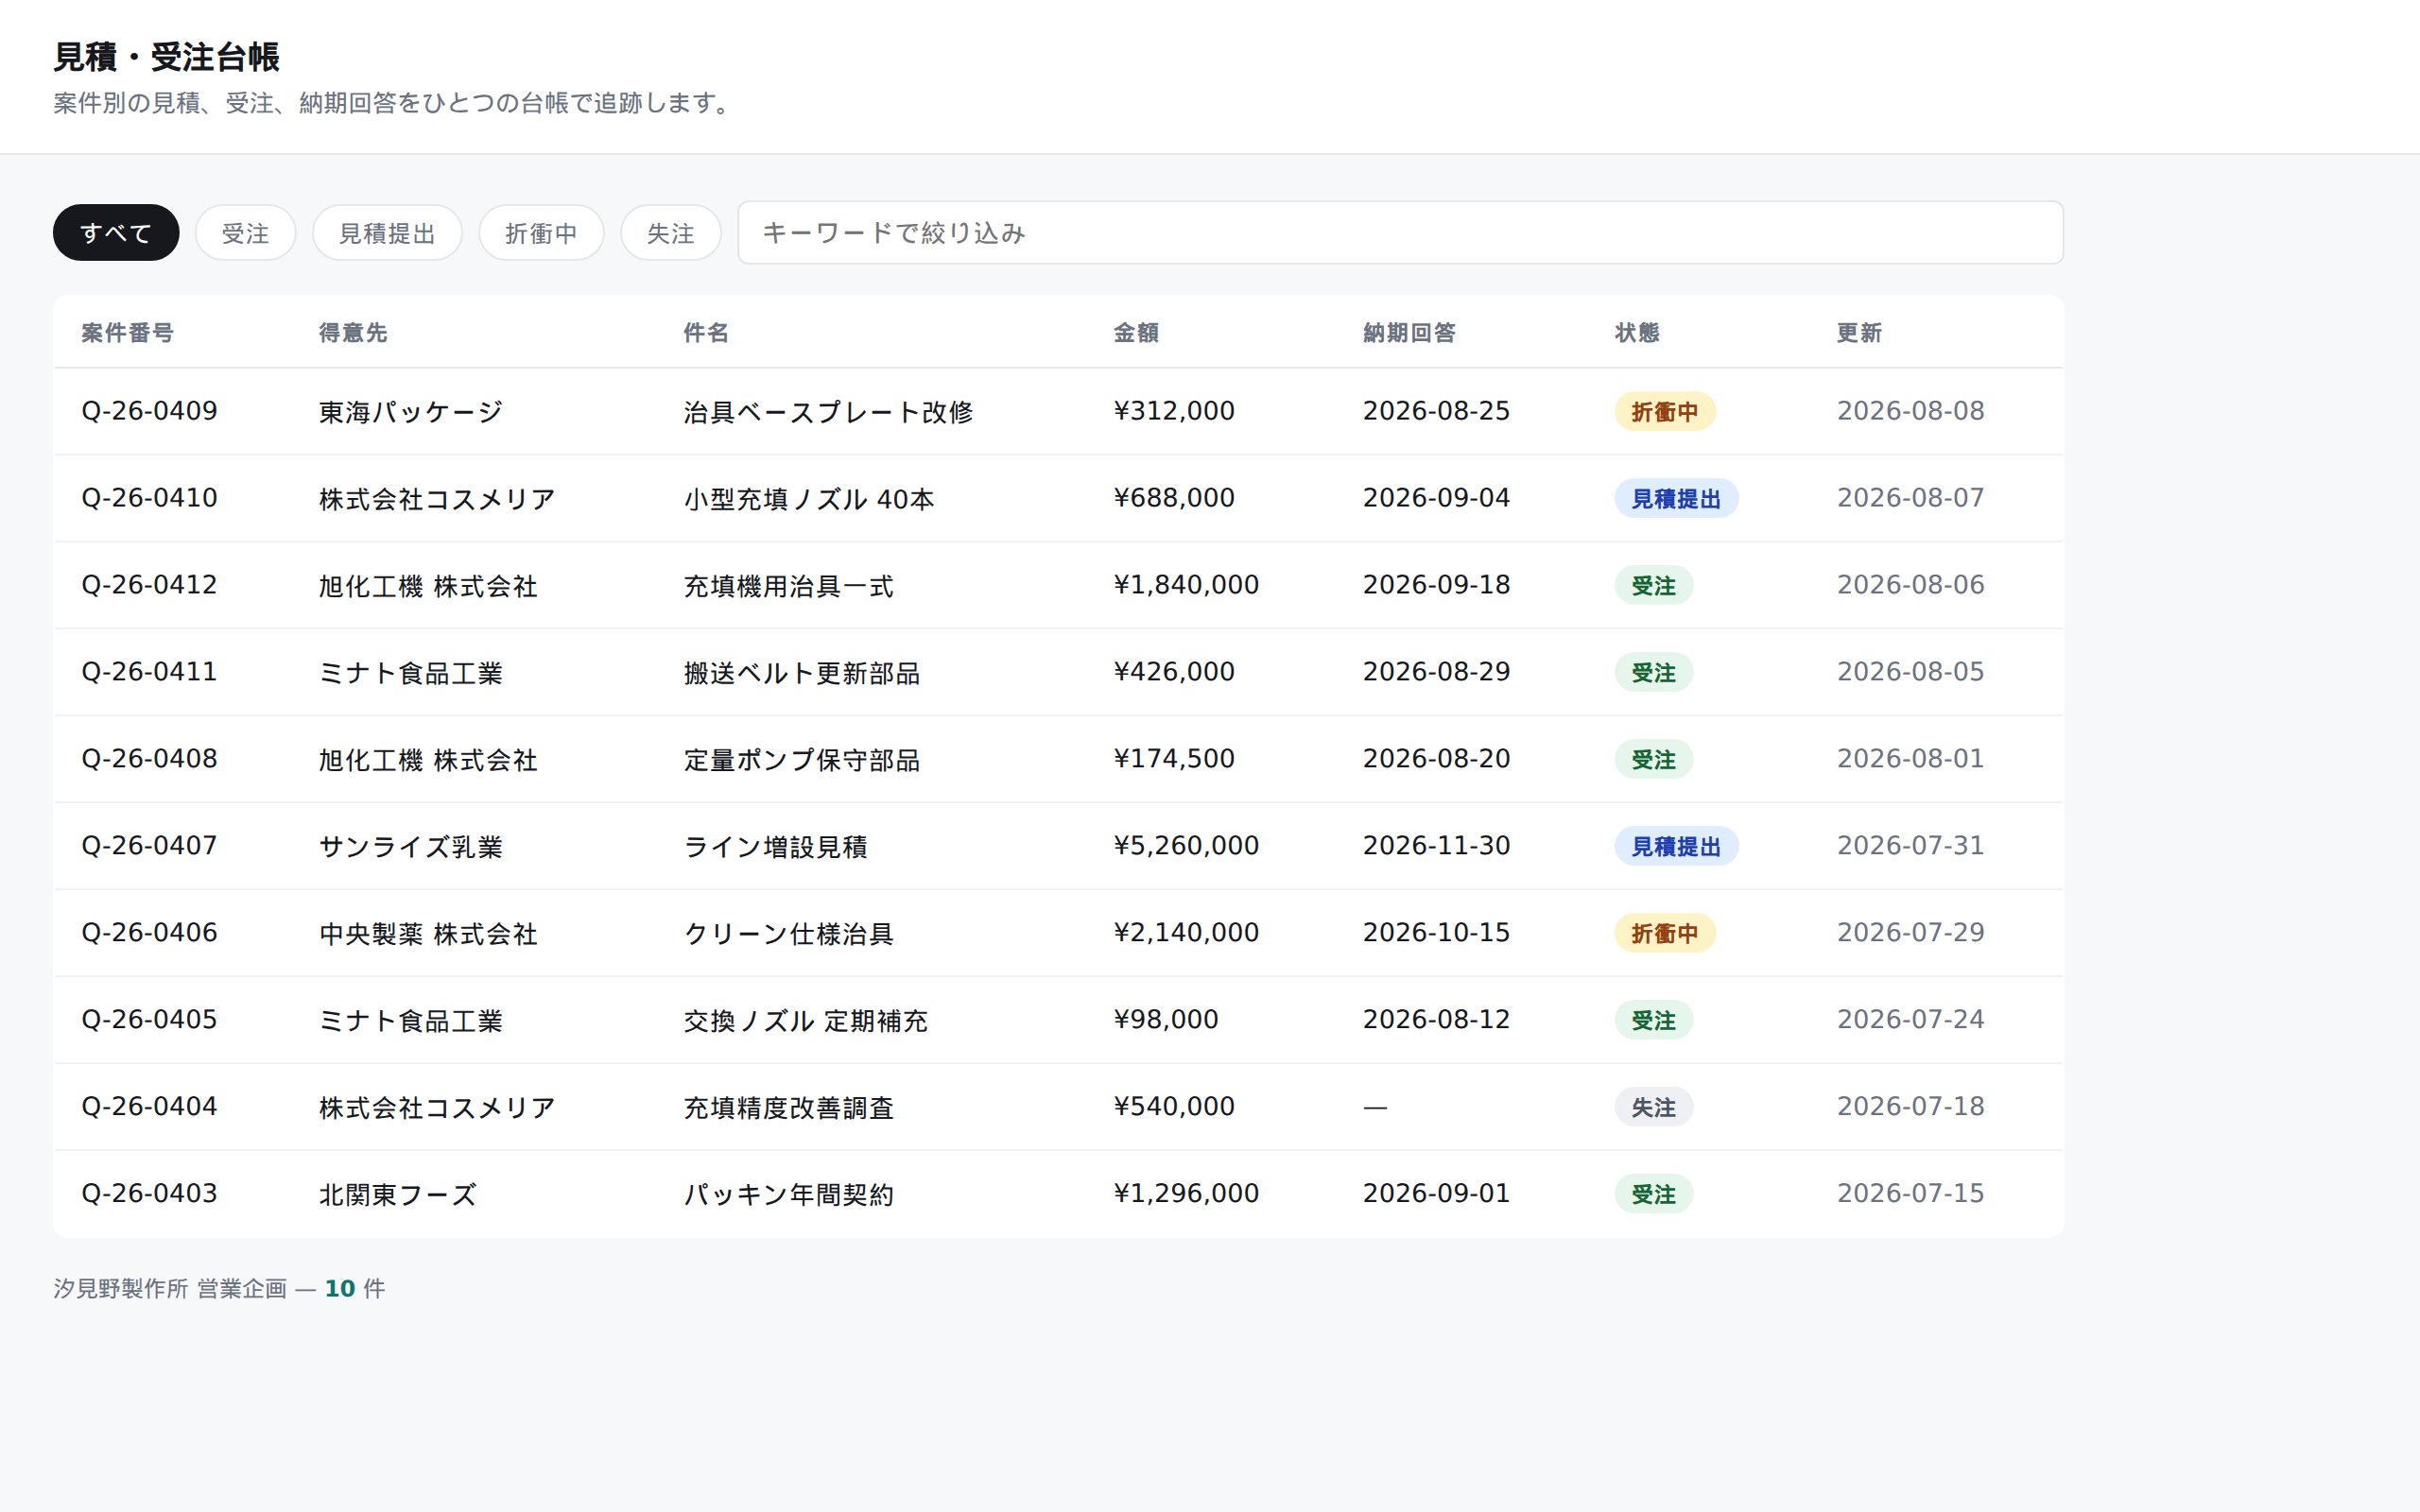2420x1512 pixels.
Task: Open case Q-26-0410
Action: coord(149,498)
